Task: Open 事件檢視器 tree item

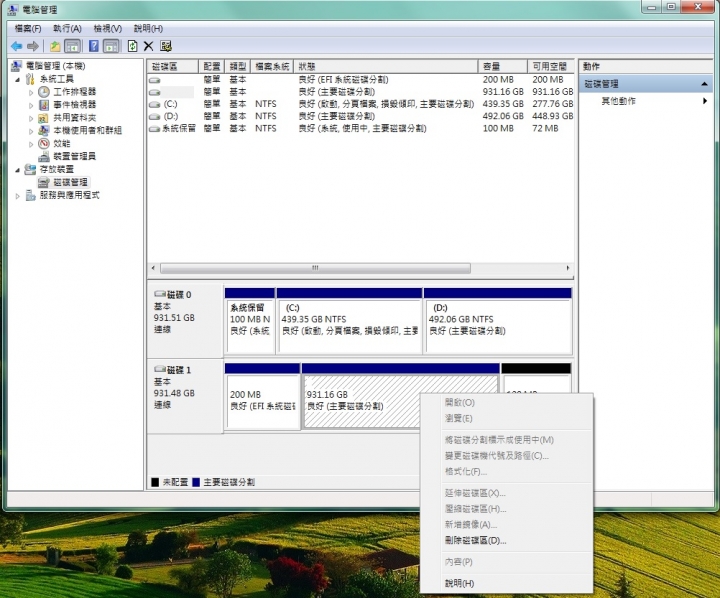Action: (x=74, y=105)
